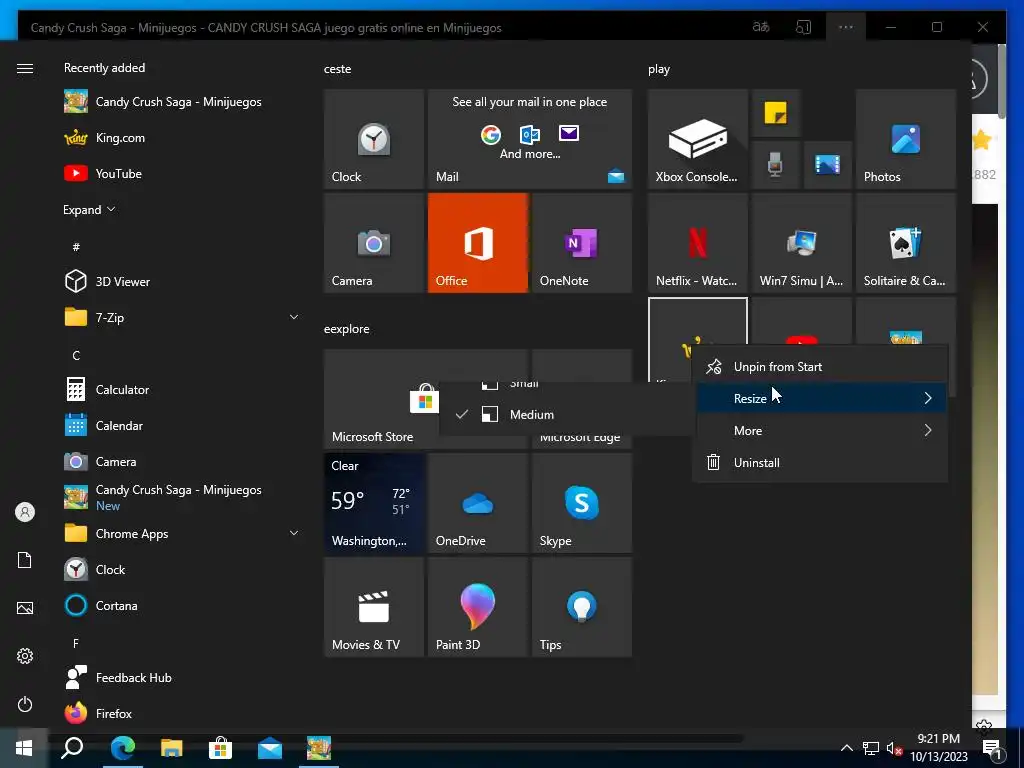This screenshot has height=768, width=1024.
Task: Show hidden system tray icons
Action: click(846, 748)
